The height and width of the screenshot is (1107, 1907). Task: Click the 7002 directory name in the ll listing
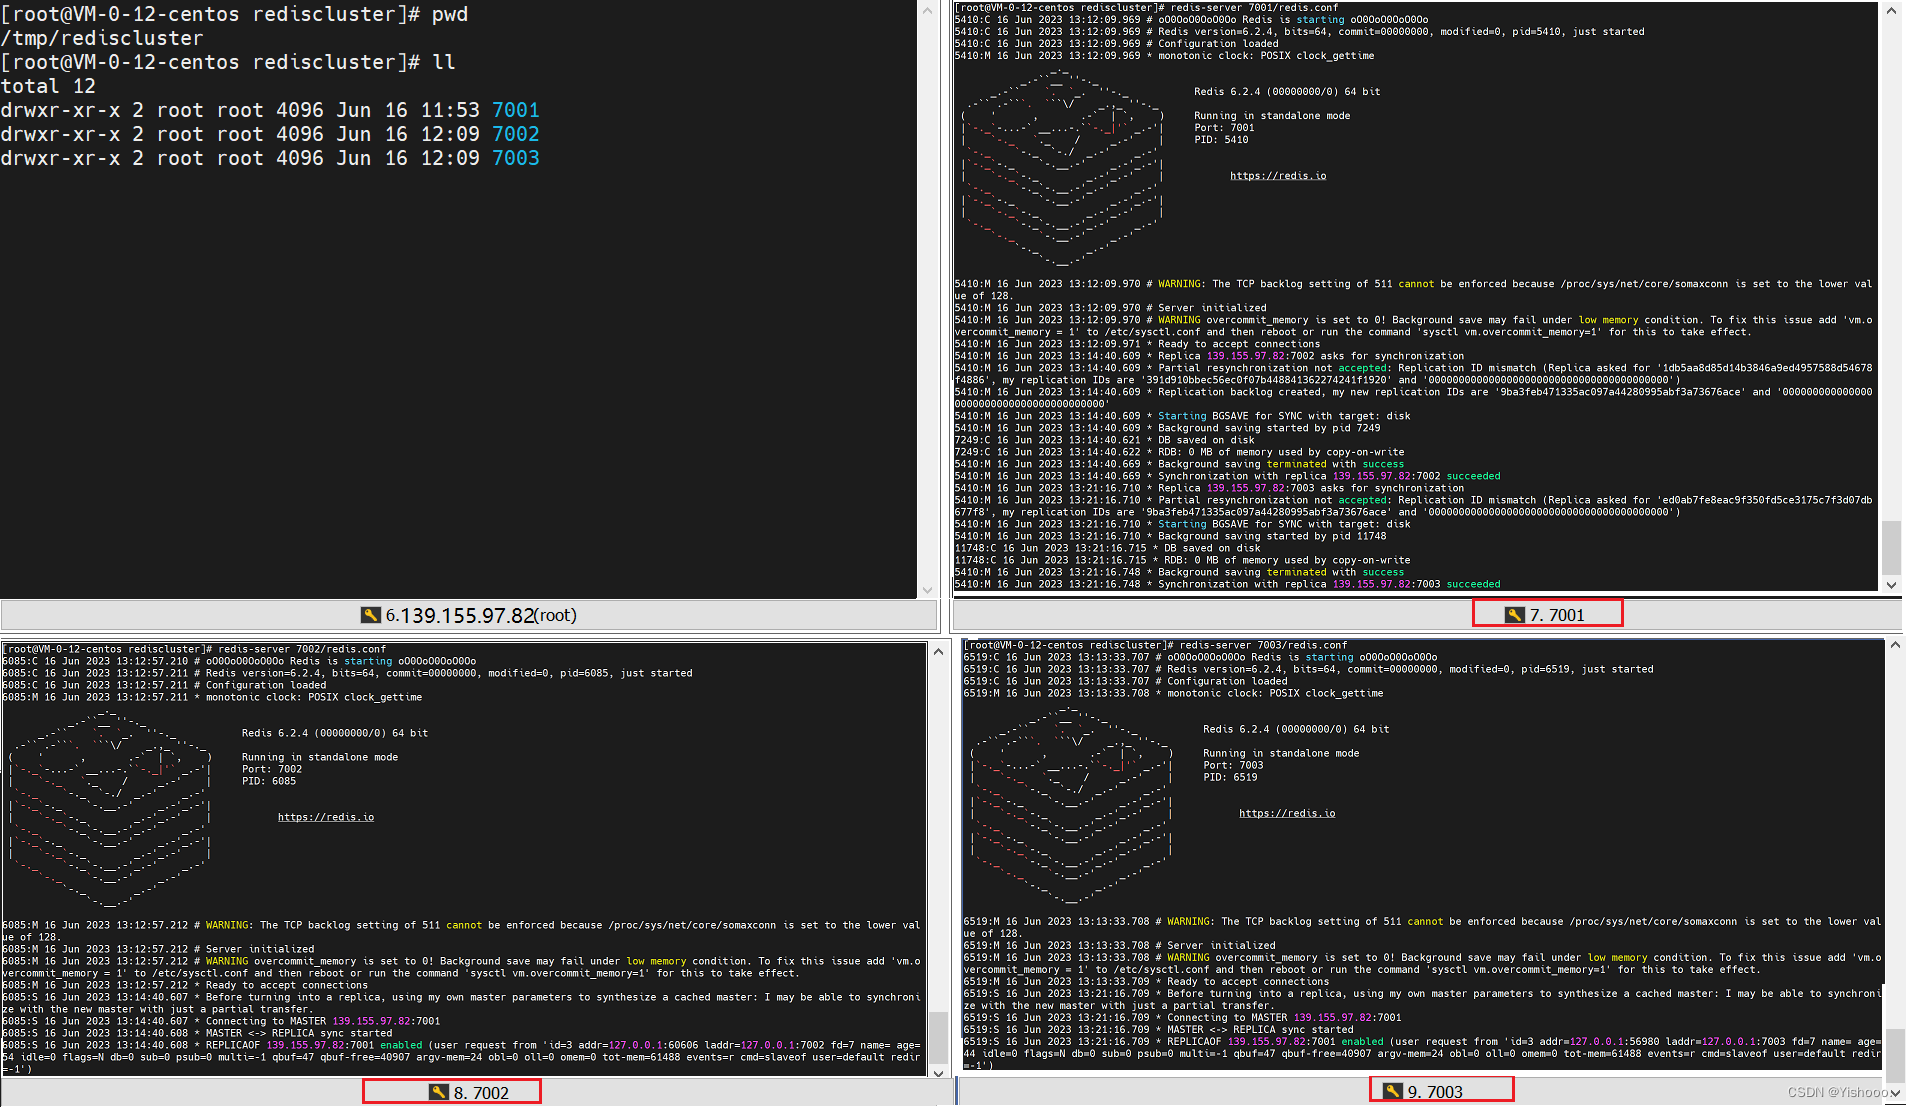coord(516,134)
